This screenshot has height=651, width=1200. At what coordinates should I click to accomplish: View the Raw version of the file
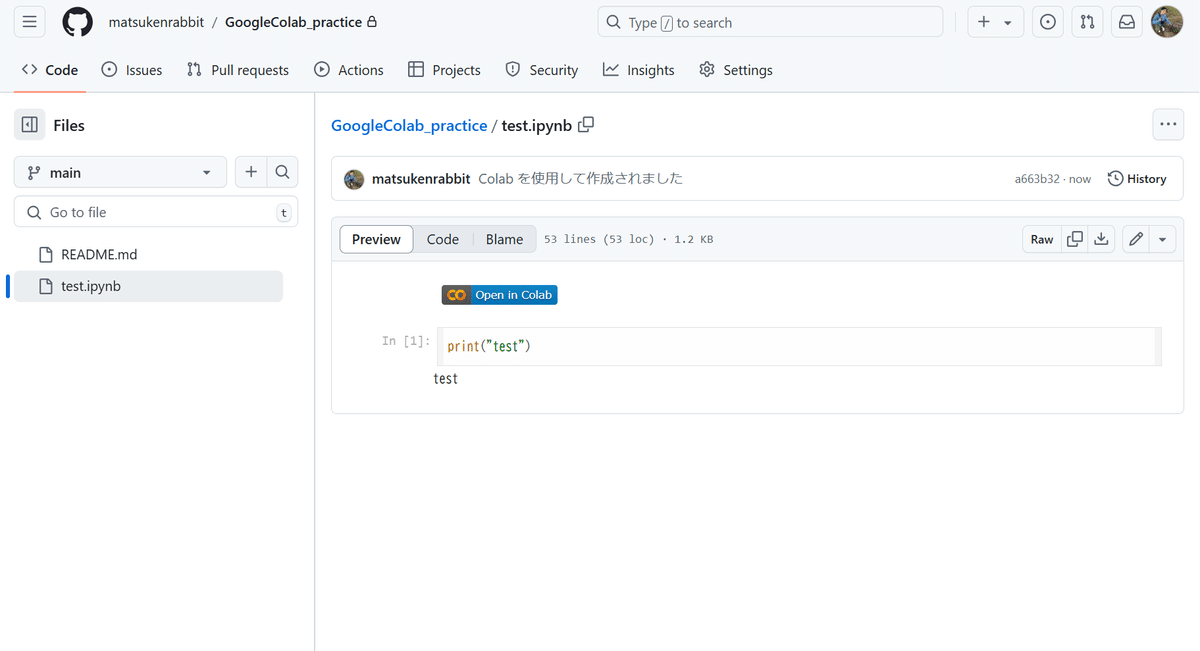[1041, 239]
